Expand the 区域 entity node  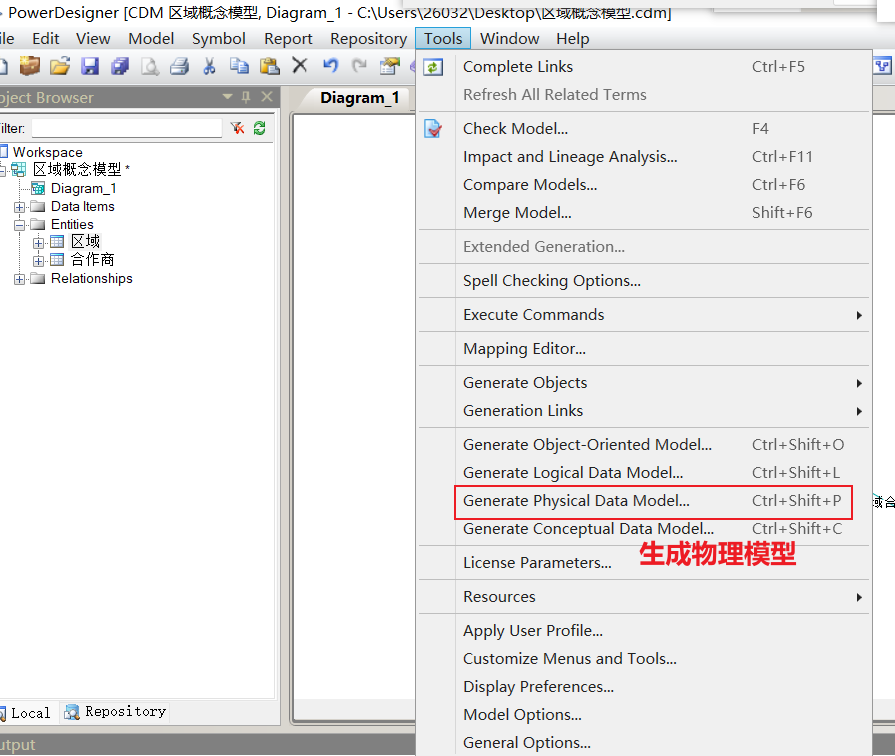click(x=38, y=243)
